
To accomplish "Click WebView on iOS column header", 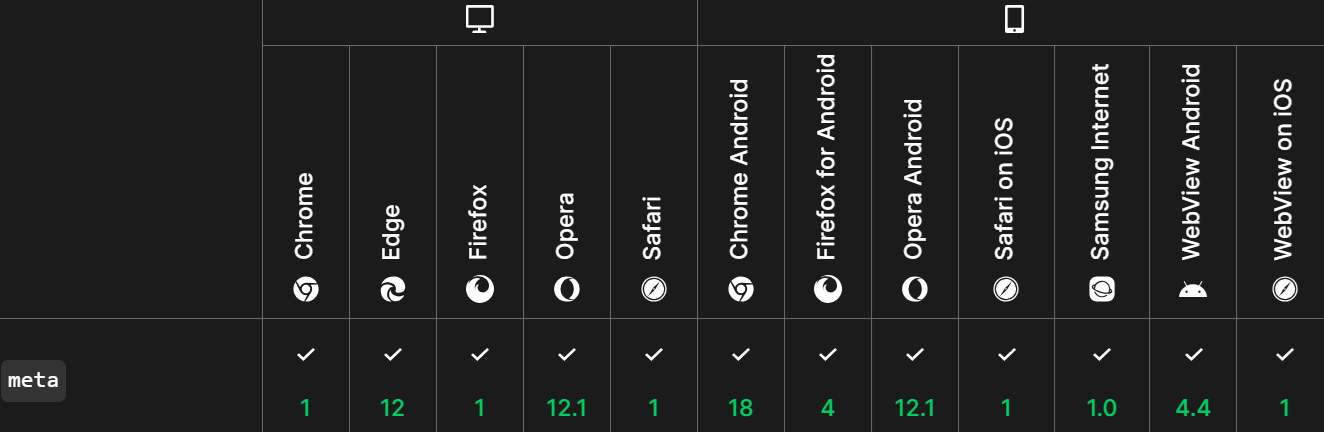I will 1284,170.
